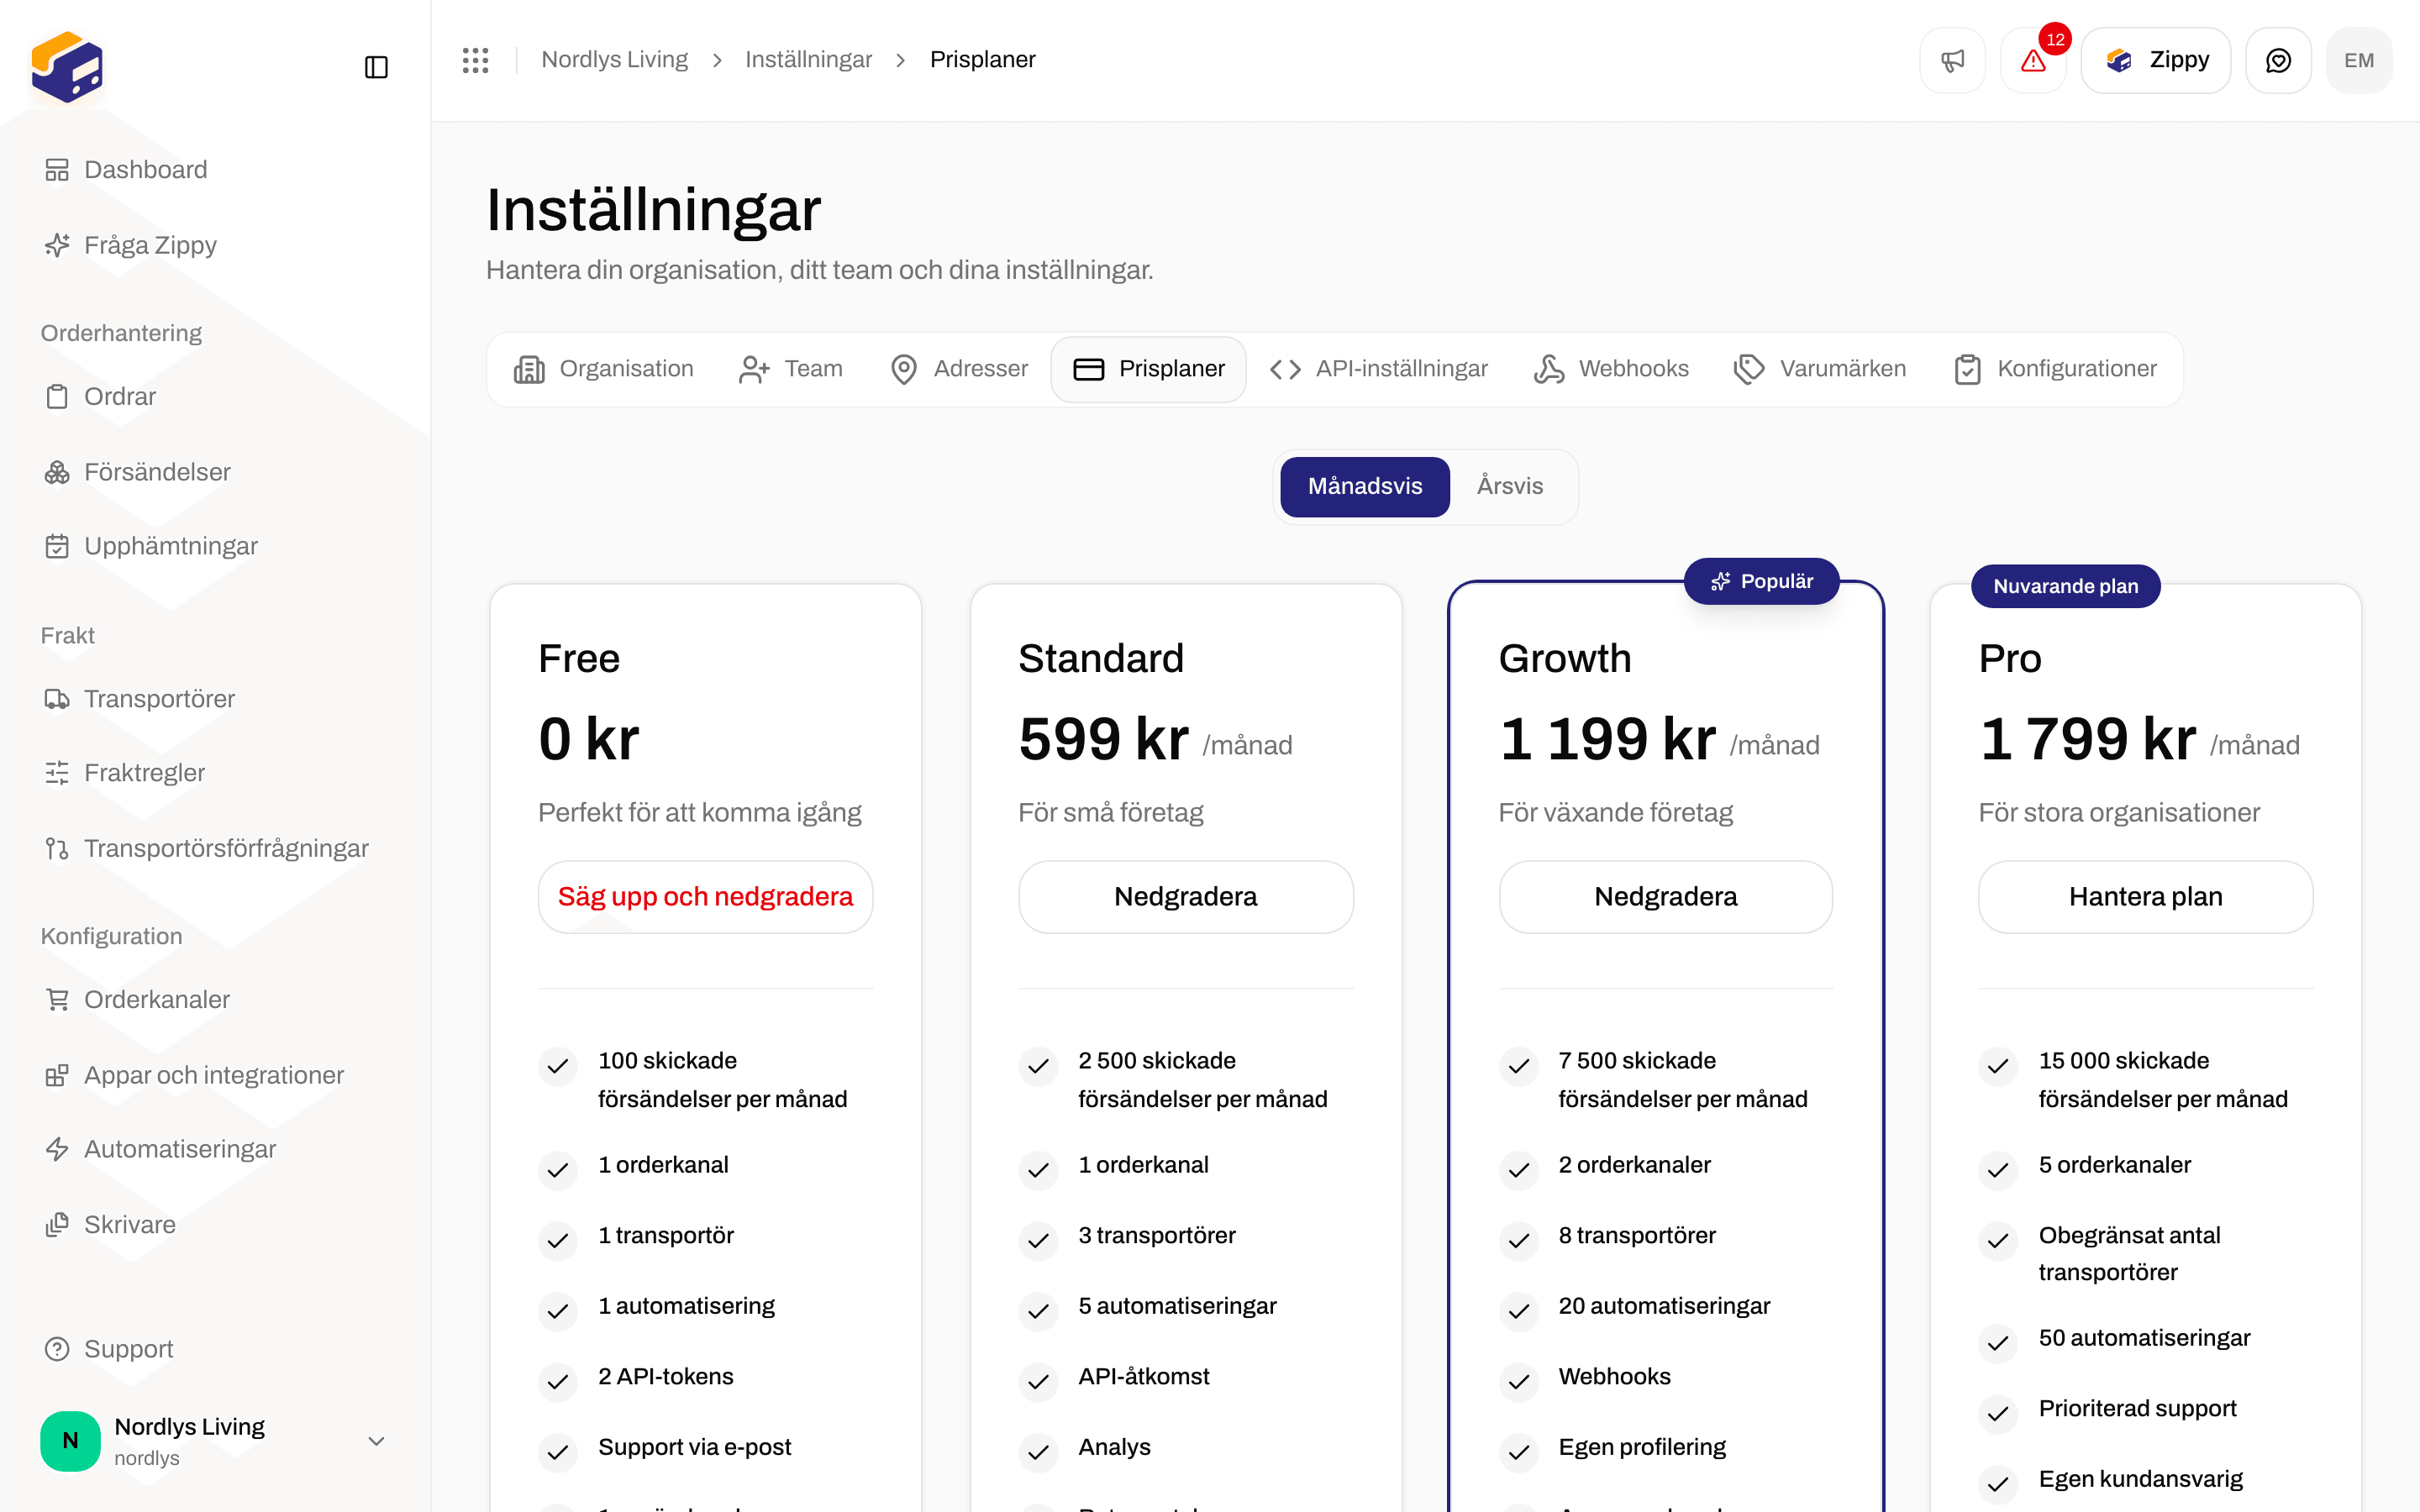Image resolution: width=2420 pixels, height=1512 pixels.
Task: Click the Support question mark icon
Action: (x=57, y=1349)
